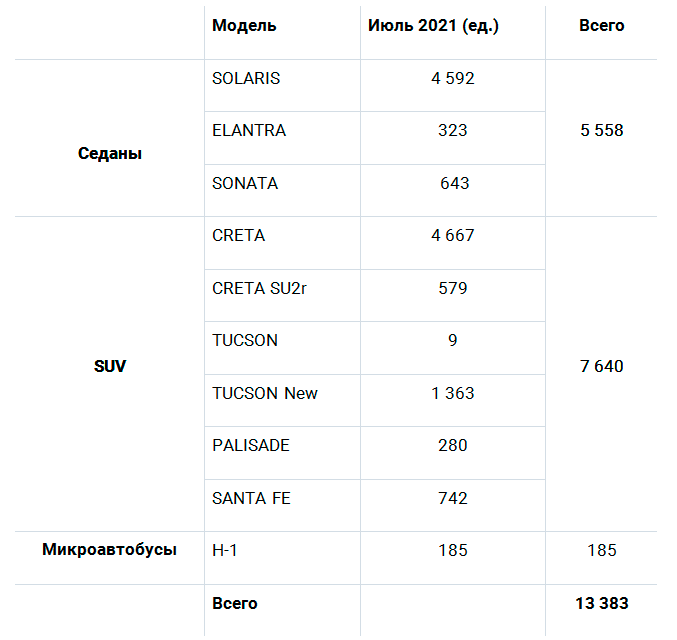Select the SOLARIS sales value 4 592

[452, 78]
